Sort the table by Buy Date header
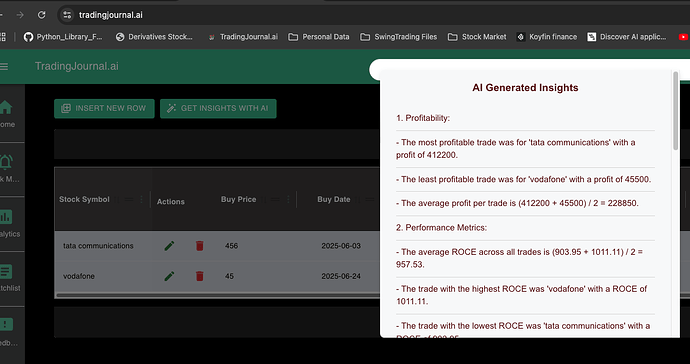Screen dimensions: 690x364 click(x=334, y=199)
